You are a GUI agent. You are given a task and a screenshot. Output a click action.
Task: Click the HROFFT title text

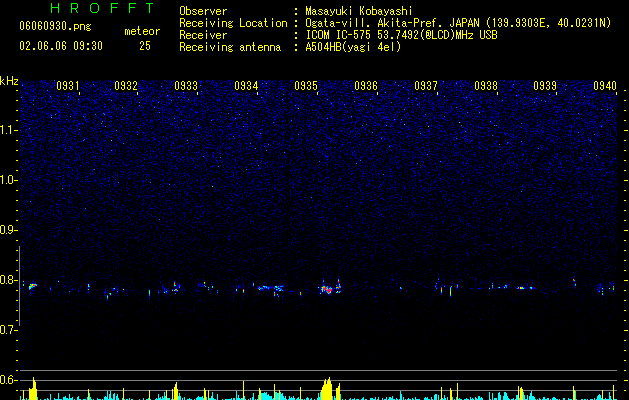(102, 8)
